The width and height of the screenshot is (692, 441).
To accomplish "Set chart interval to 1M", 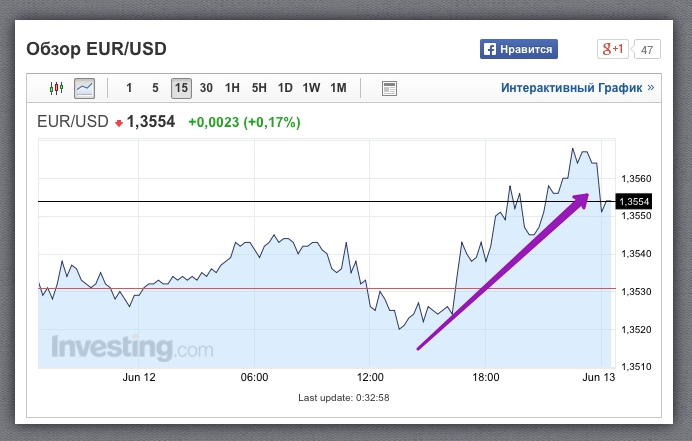I will pos(338,88).
